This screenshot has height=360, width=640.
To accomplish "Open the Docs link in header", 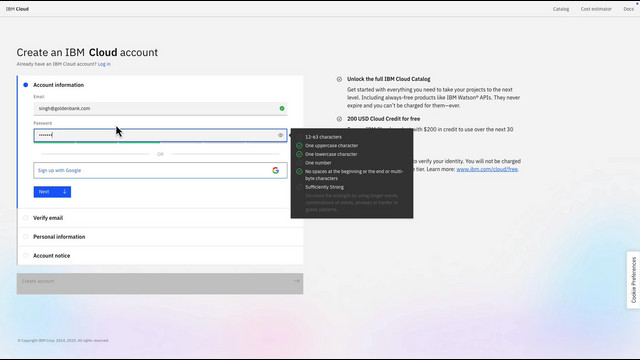I will tap(629, 9).
